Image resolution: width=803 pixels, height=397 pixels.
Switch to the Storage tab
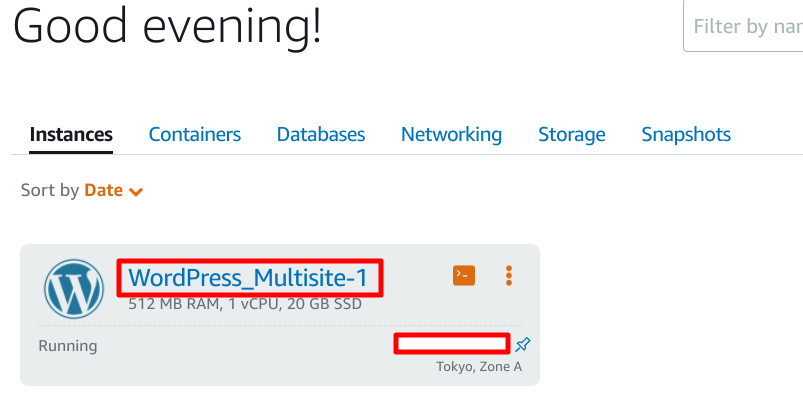click(572, 134)
